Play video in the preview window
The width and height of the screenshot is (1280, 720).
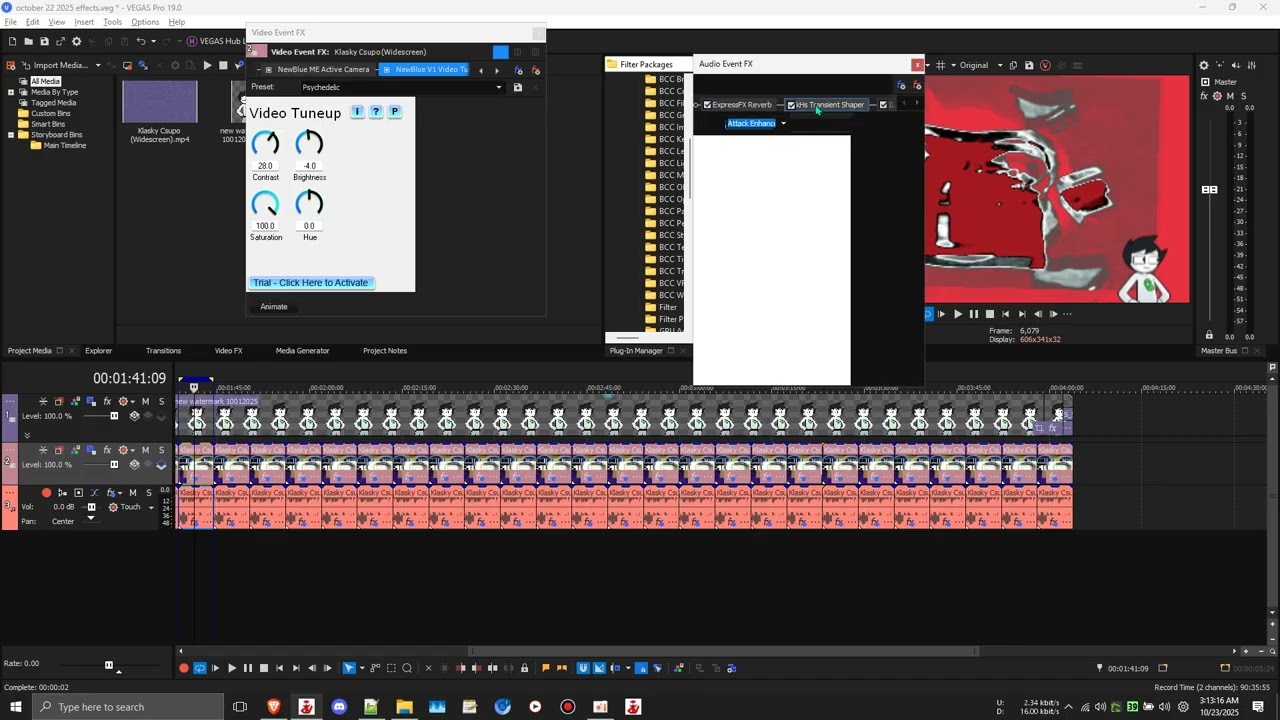(958, 314)
